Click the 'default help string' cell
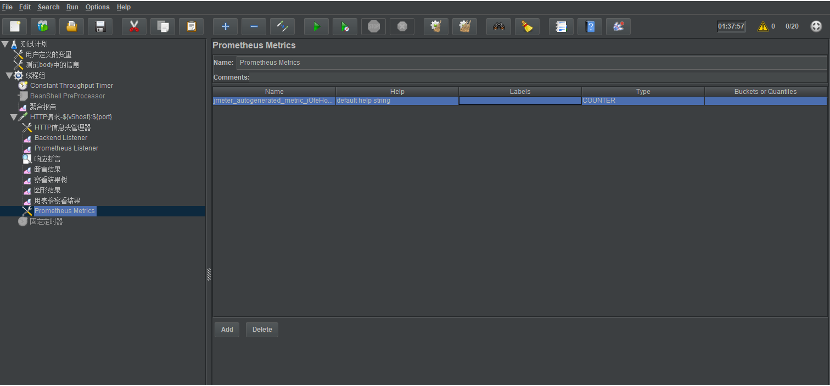Screen dimensions: 830x386 tap(397, 101)
